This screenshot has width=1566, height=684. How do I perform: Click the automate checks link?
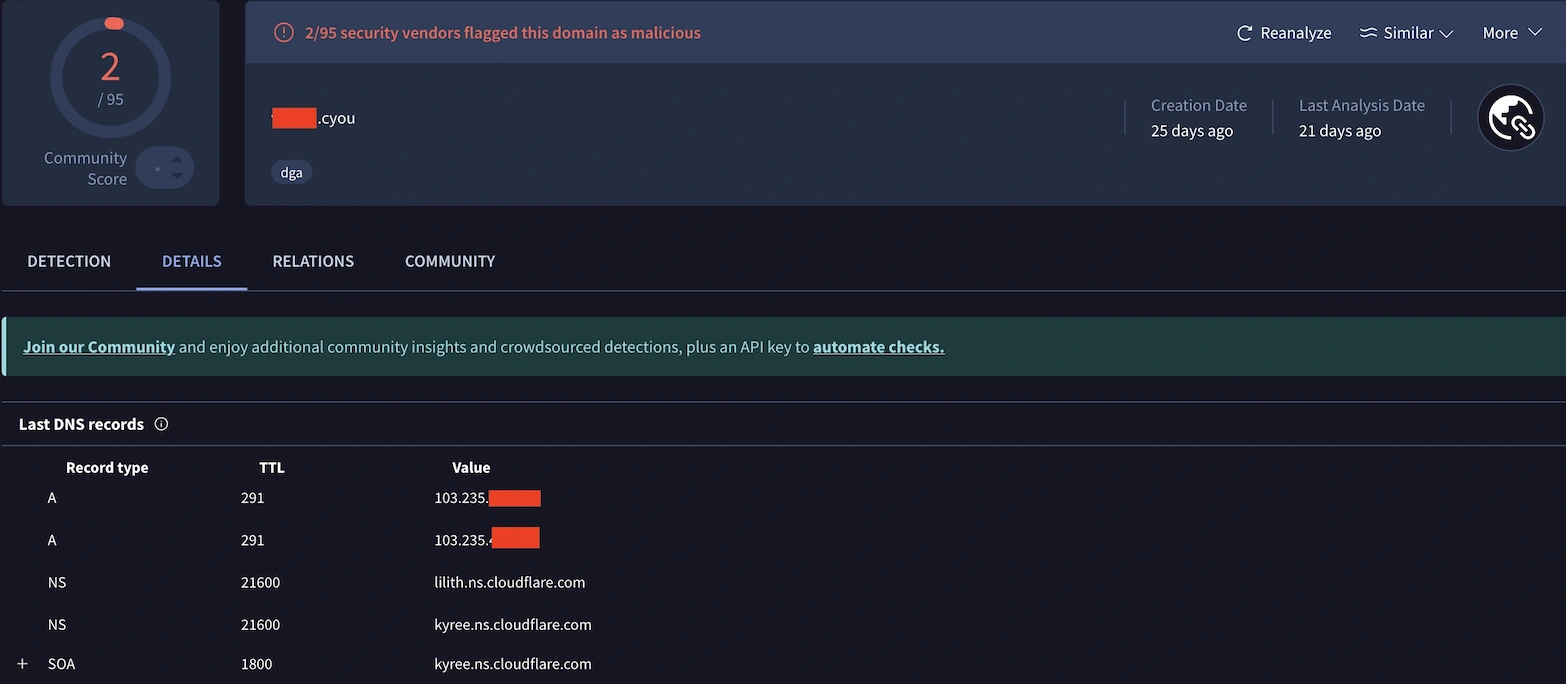(x=878, y=347)
